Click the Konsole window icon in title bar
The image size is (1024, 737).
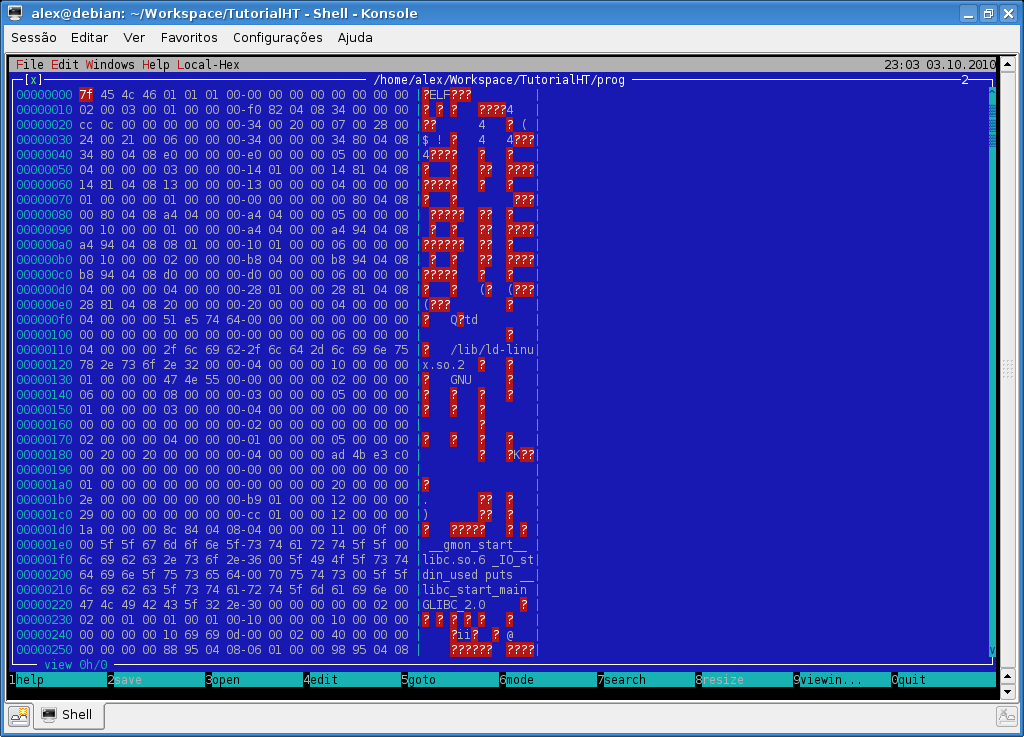[x=15, y=14]
